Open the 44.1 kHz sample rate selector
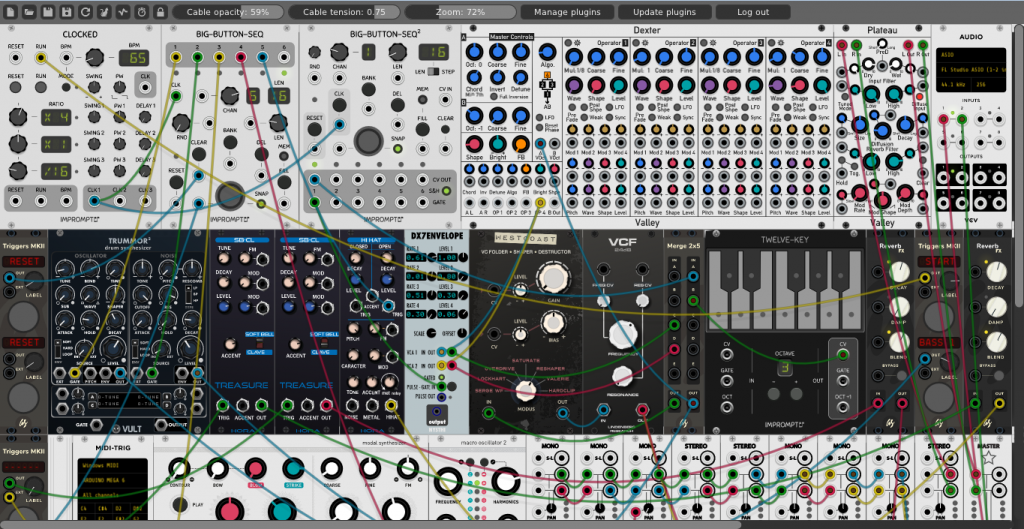 954,85
